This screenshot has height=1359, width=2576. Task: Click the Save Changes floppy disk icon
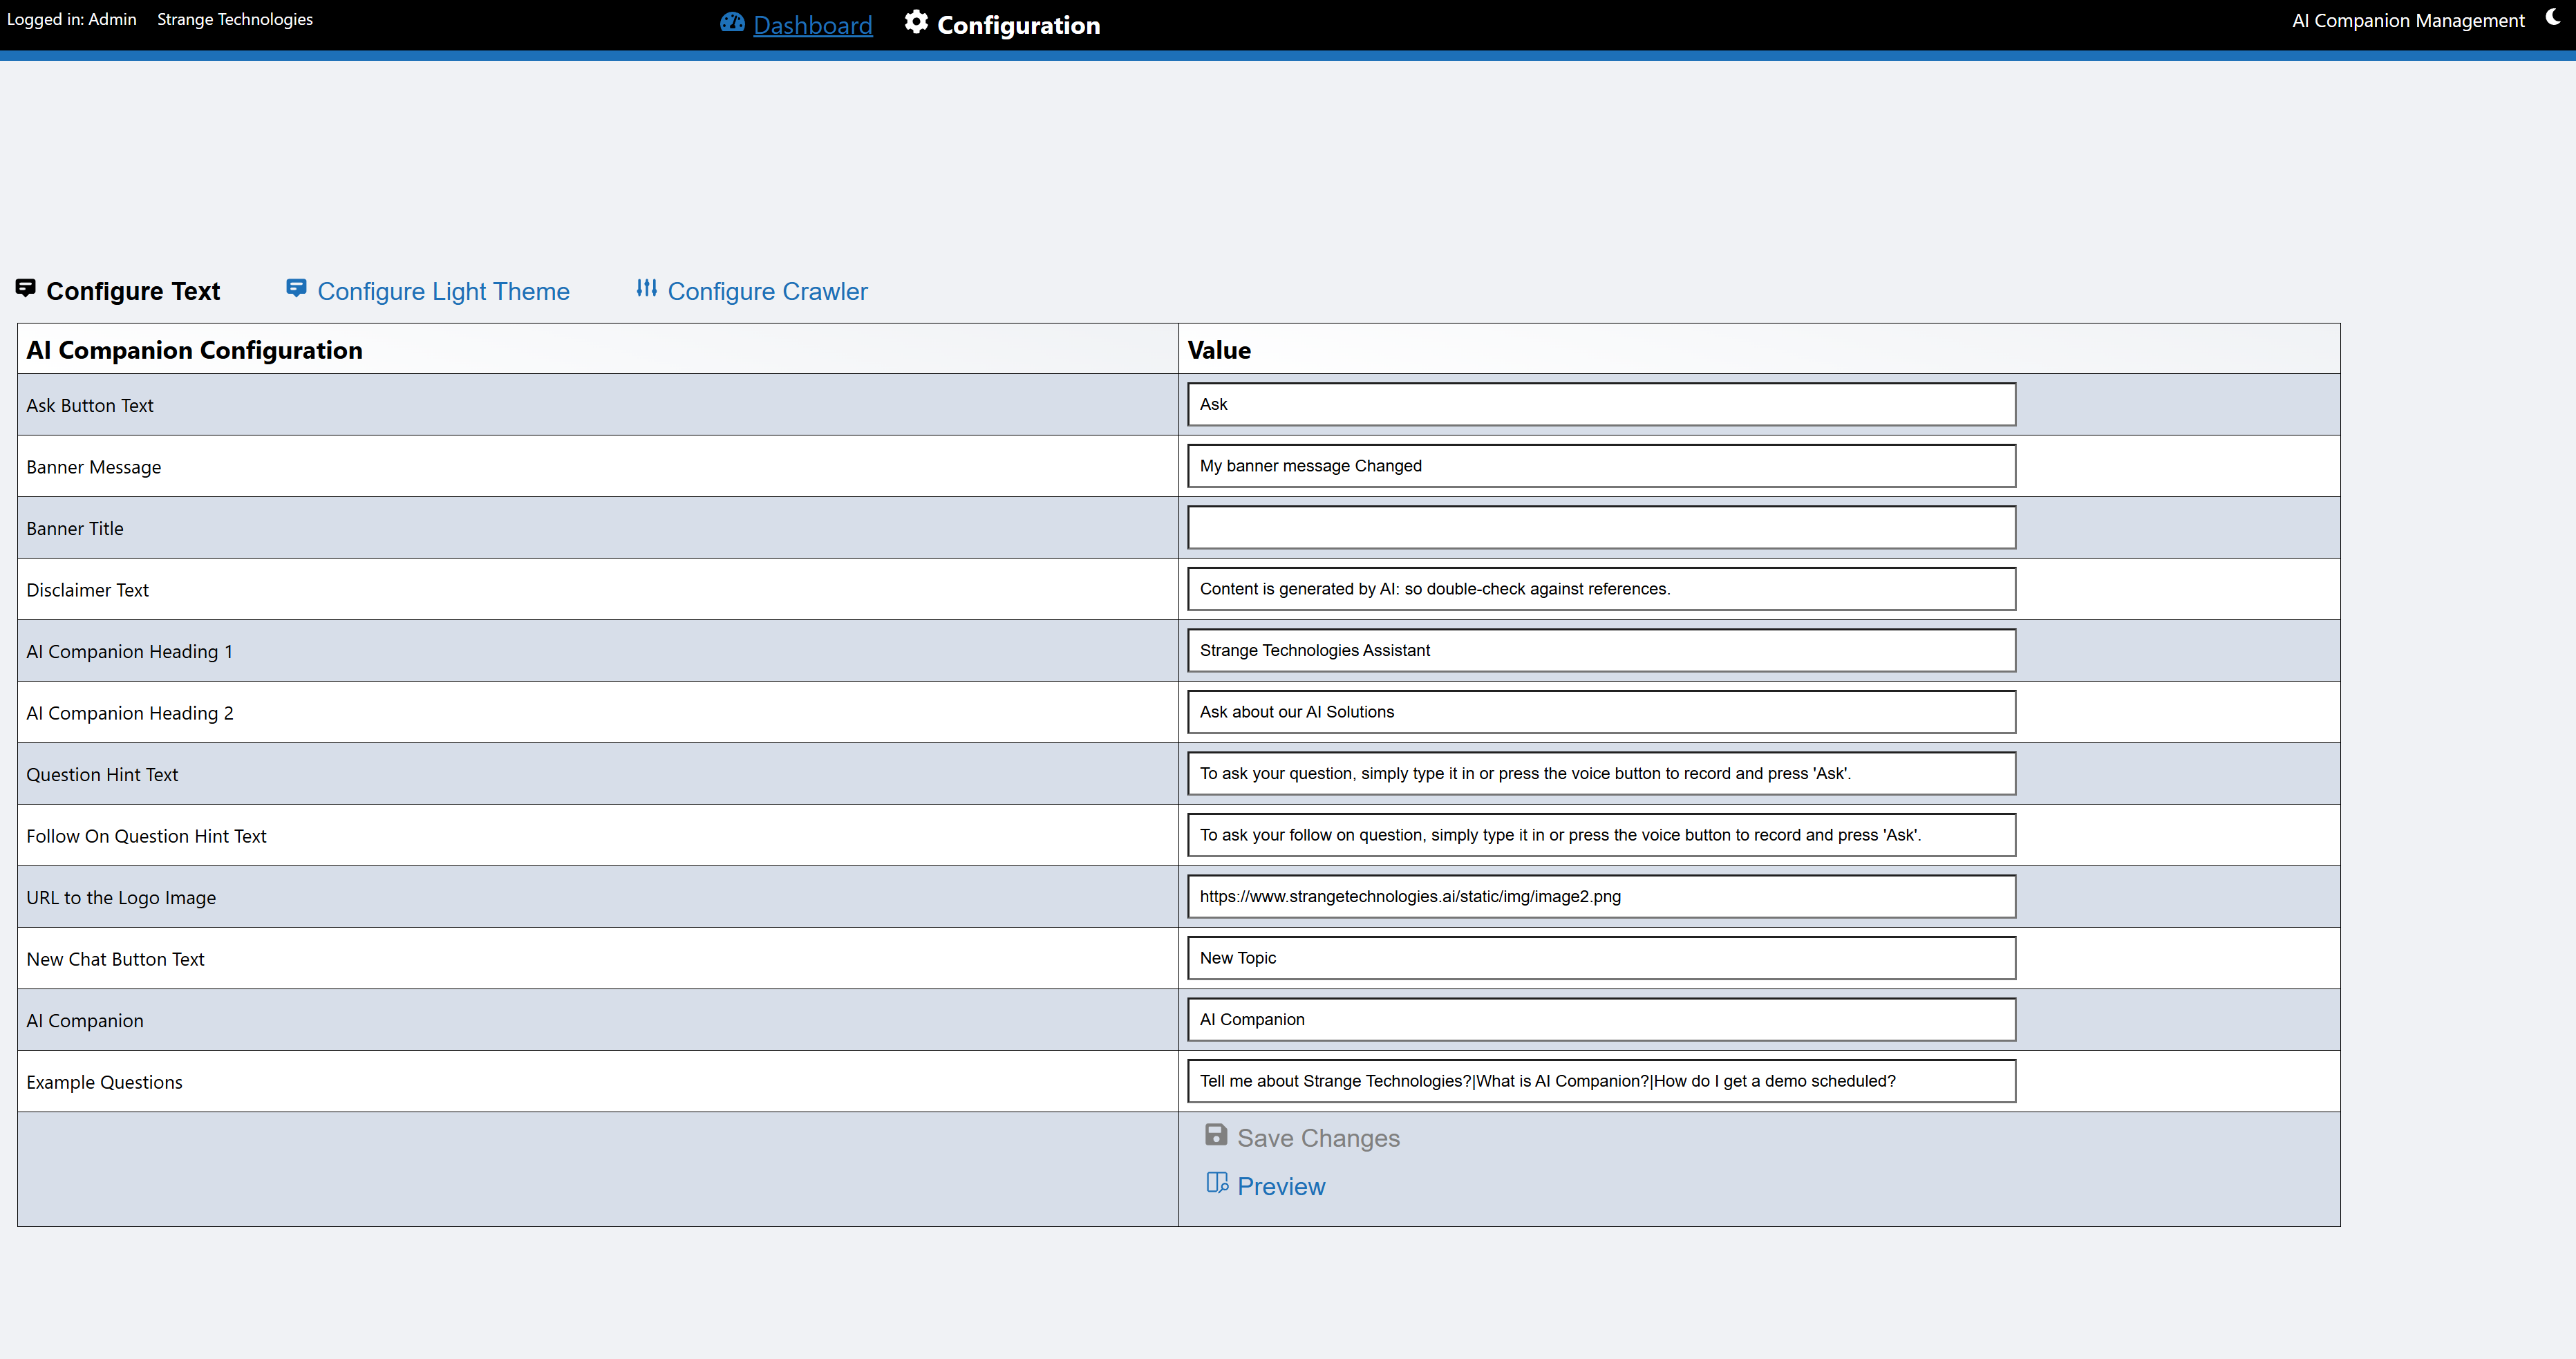coord(1216,1135)
